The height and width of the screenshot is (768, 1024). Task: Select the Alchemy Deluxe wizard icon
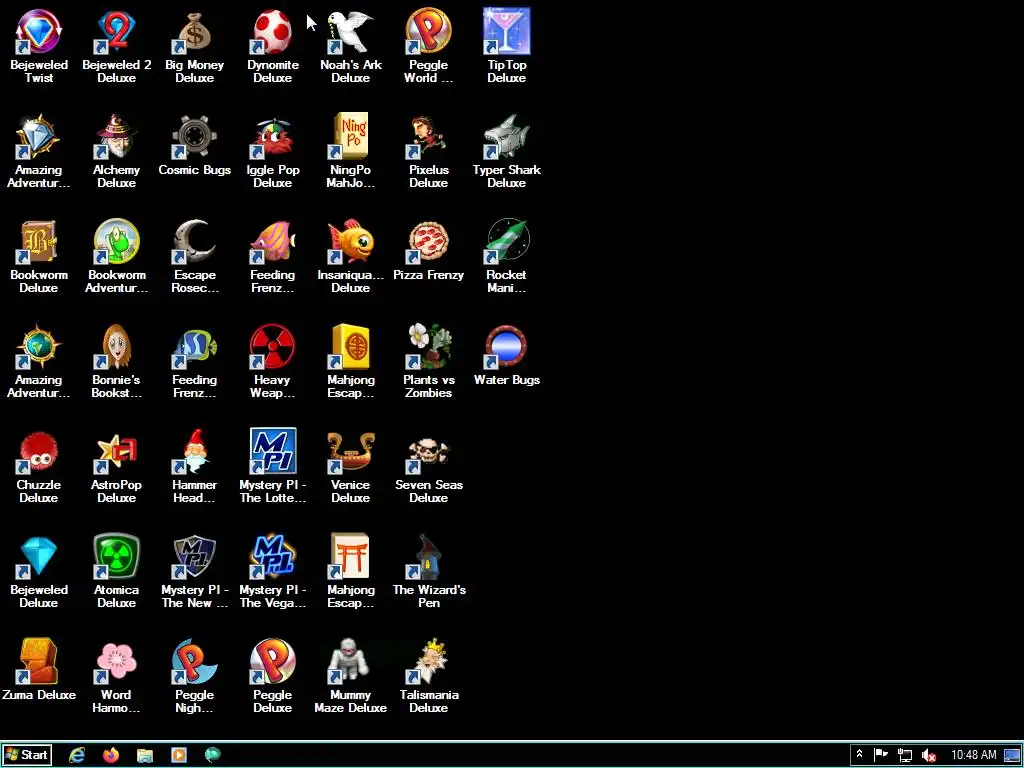[x=116, y=136]
